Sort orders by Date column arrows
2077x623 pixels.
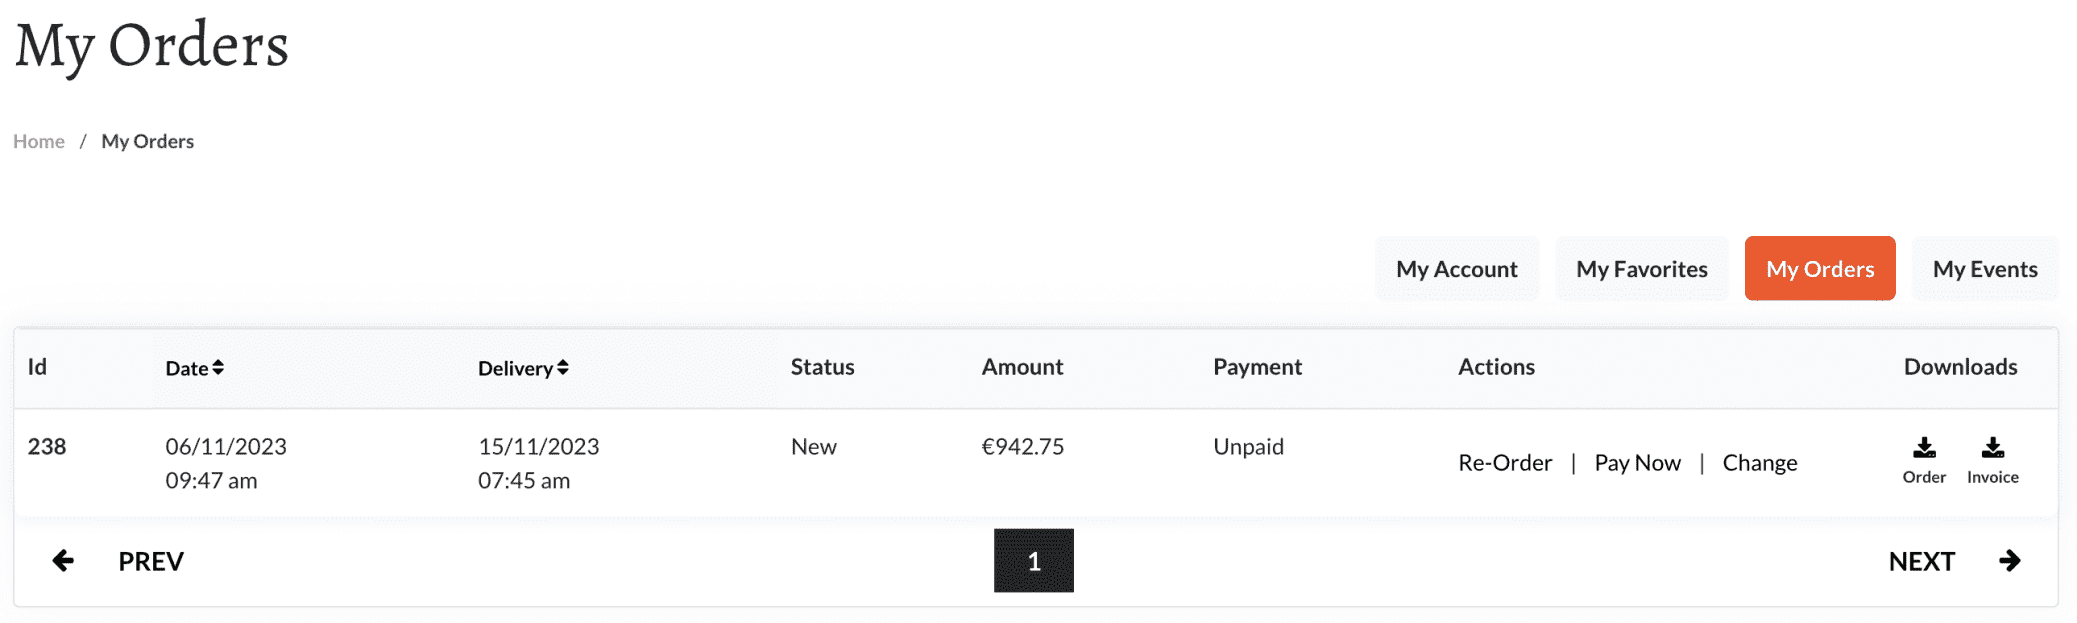pos(218,368)
